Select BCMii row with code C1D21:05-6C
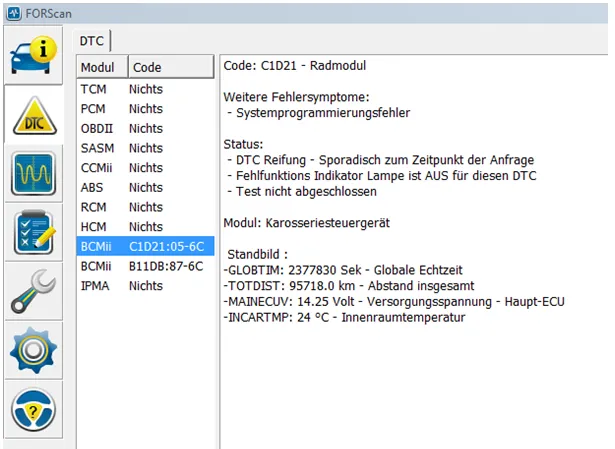This screenshot has height=449, width=615. click(x=145, y=246)
